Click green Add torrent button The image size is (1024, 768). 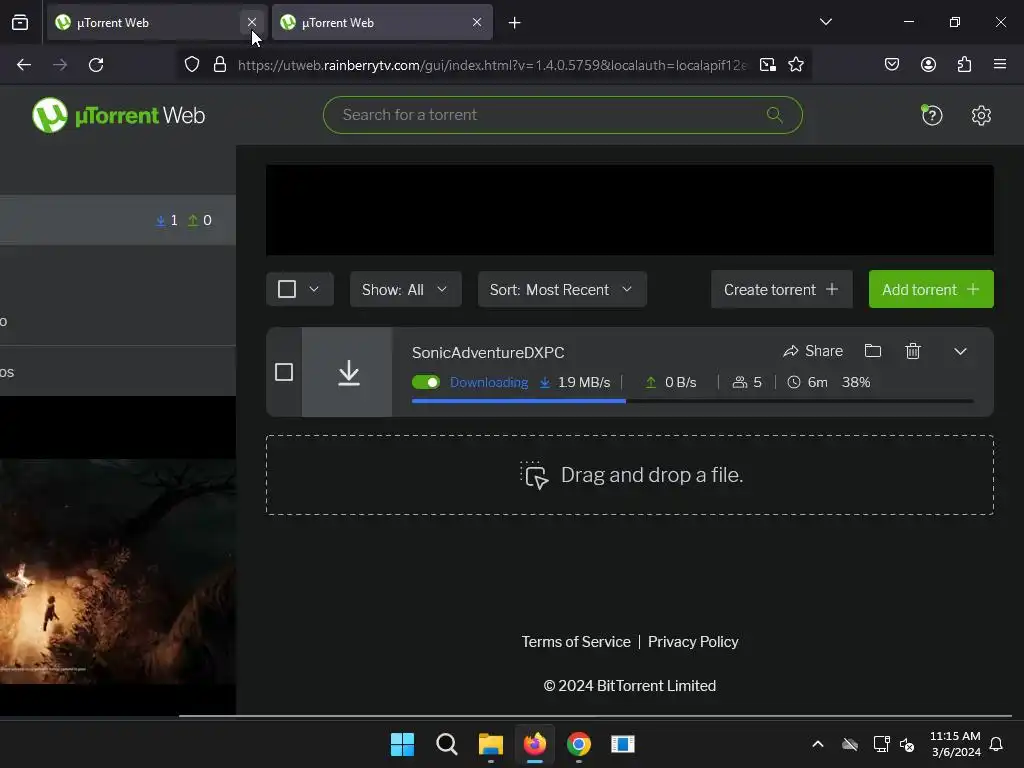pos(931,289)
